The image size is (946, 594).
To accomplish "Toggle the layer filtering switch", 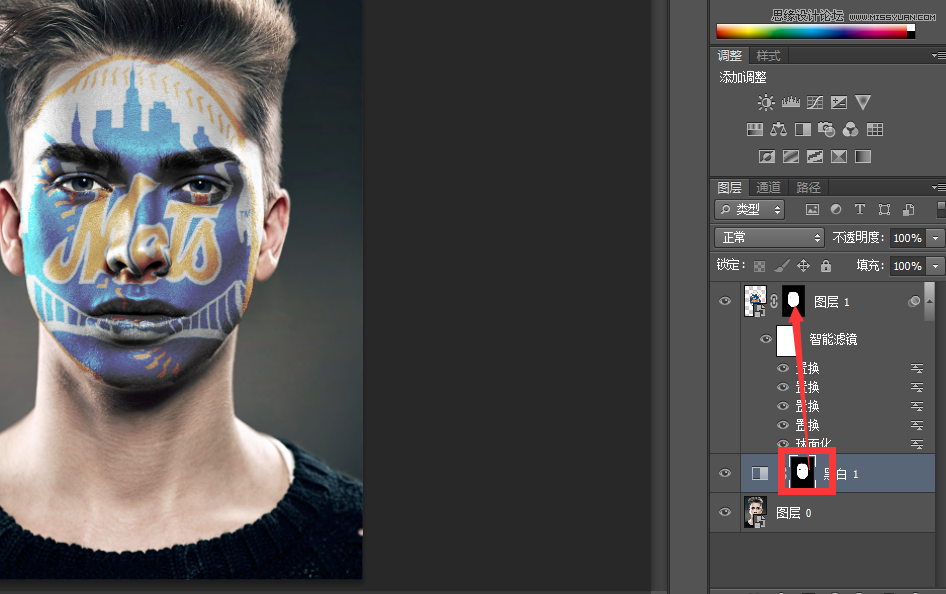I will tap(941, 209).
